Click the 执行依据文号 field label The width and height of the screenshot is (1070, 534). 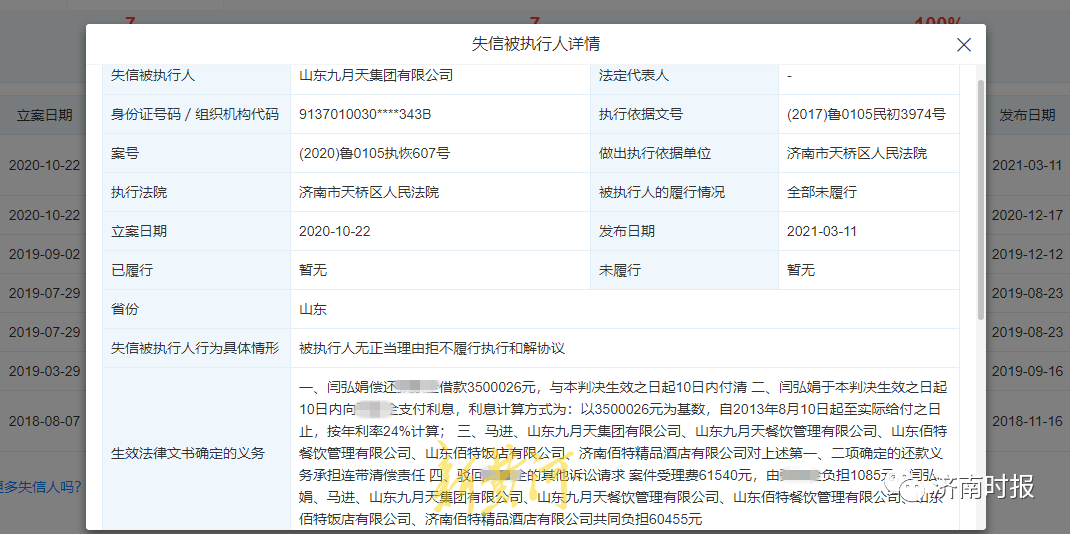click(641, 115)
